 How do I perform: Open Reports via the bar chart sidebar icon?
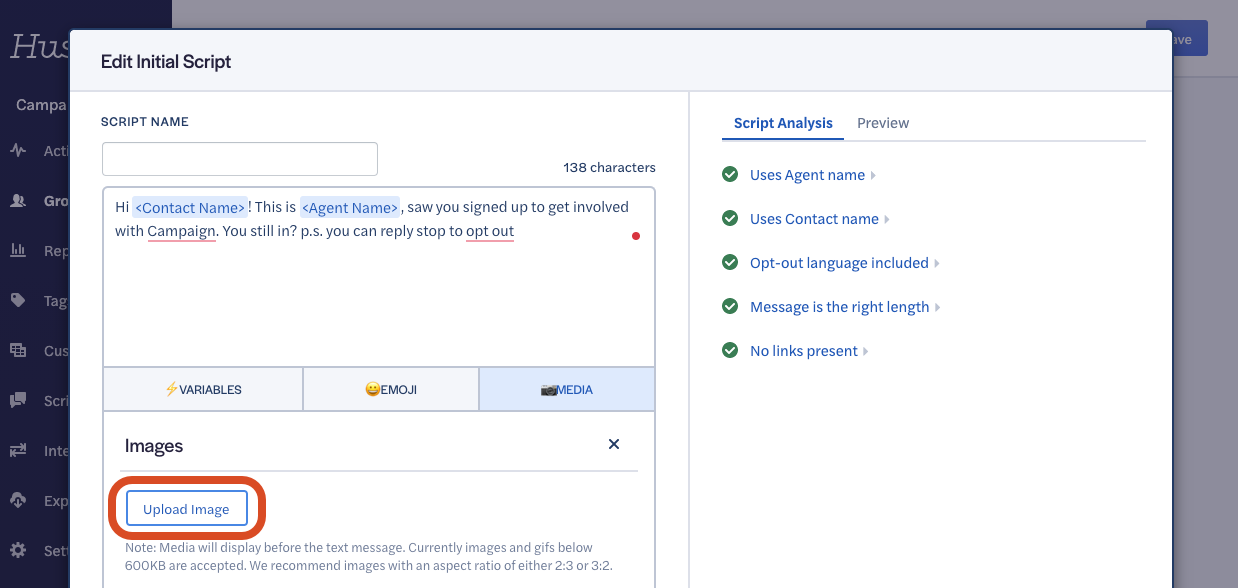[x=18, y=251]
